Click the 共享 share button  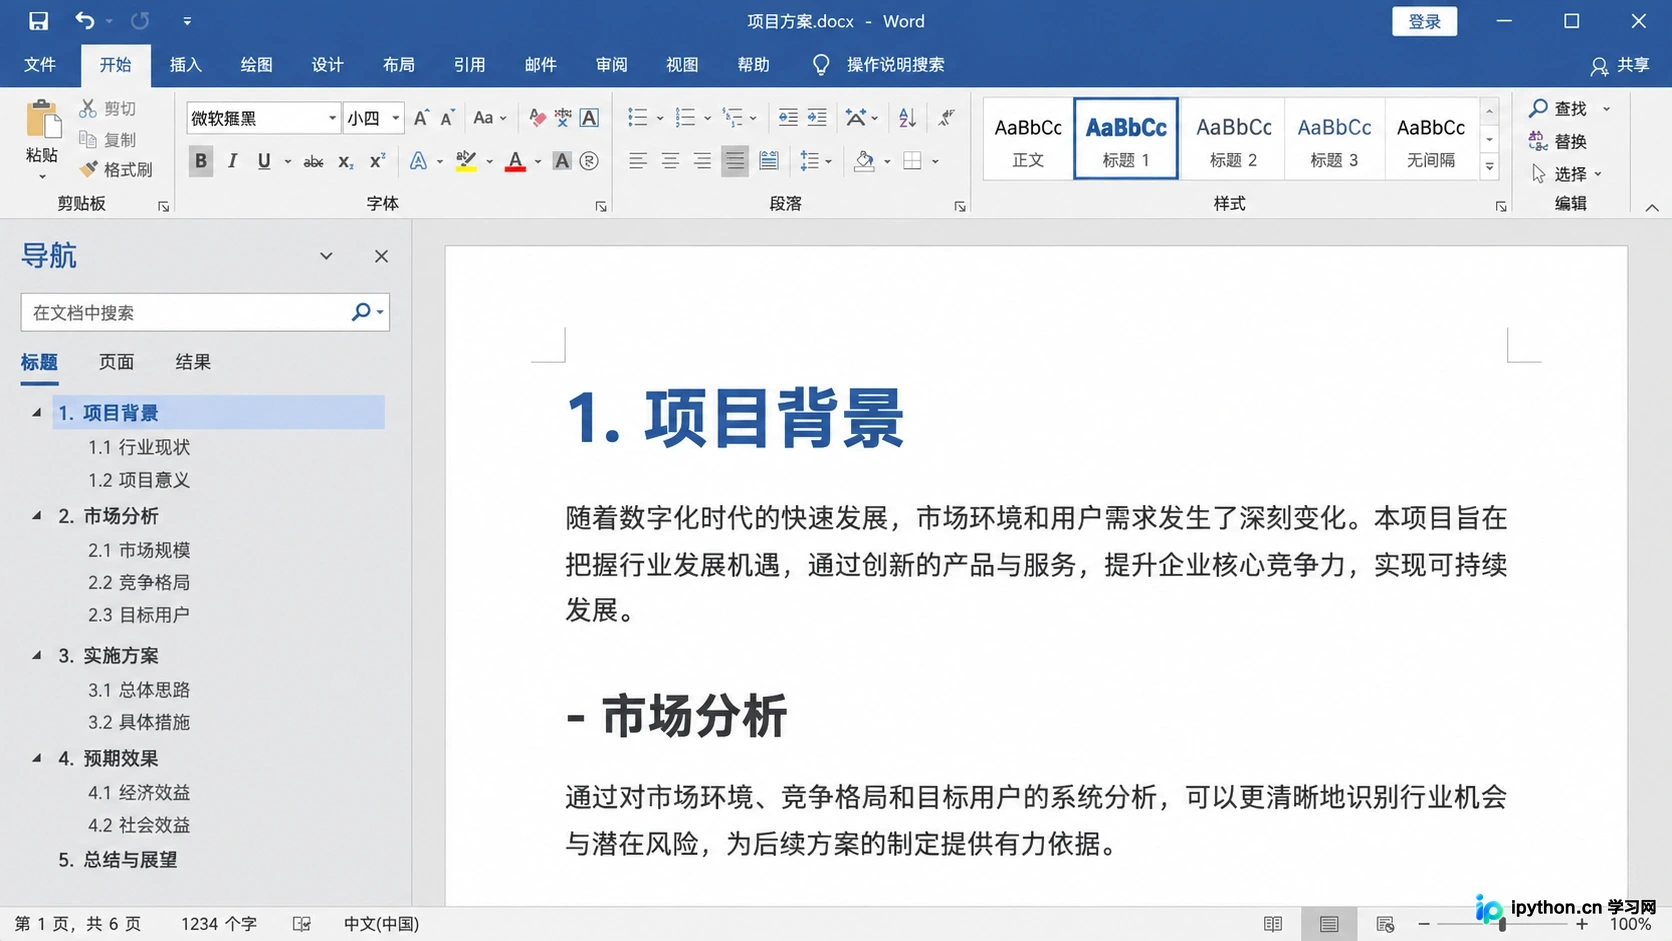tap(1620, 65)
